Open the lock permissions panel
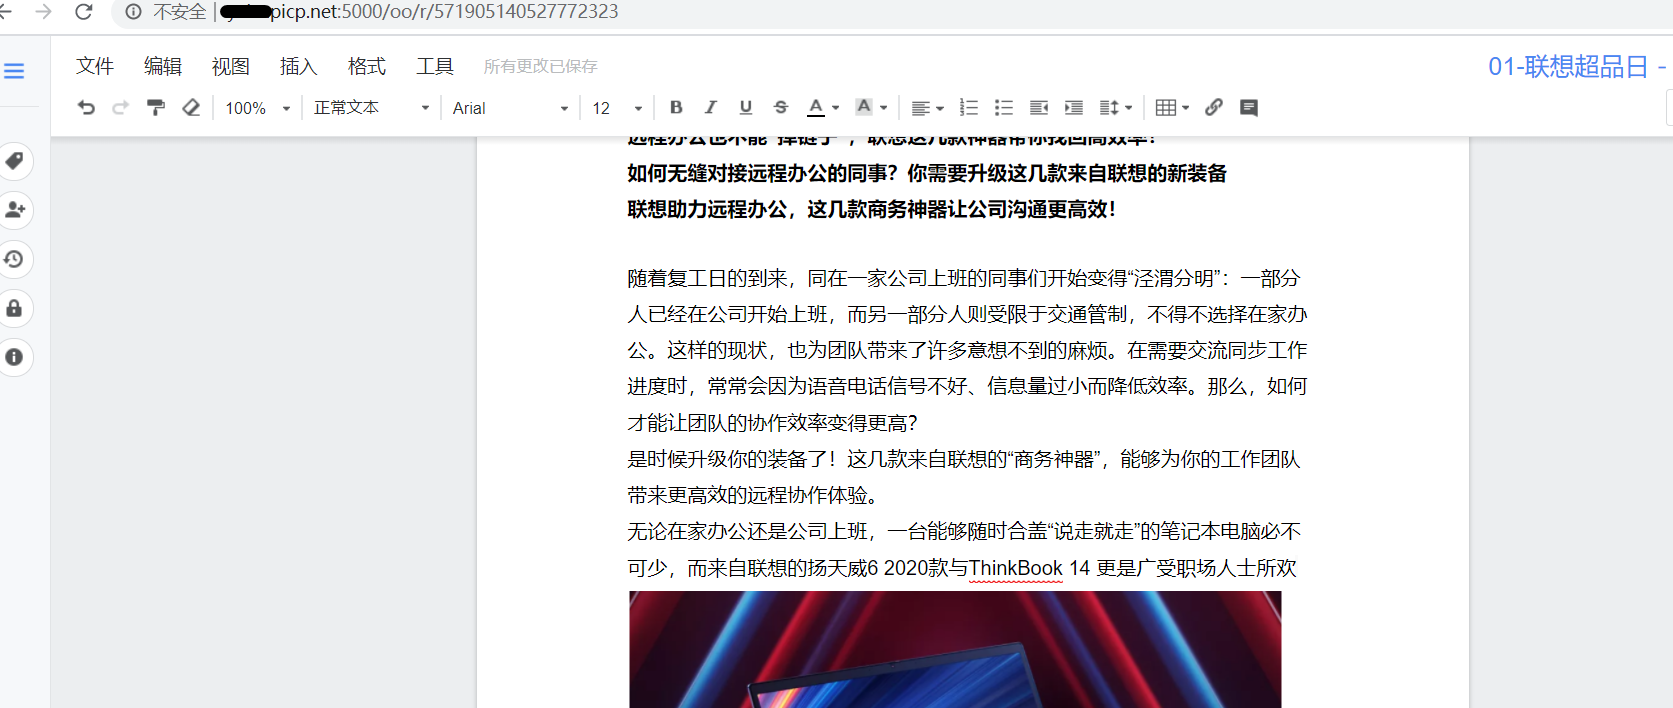The image size is (1673, 708). coord(14,308)
